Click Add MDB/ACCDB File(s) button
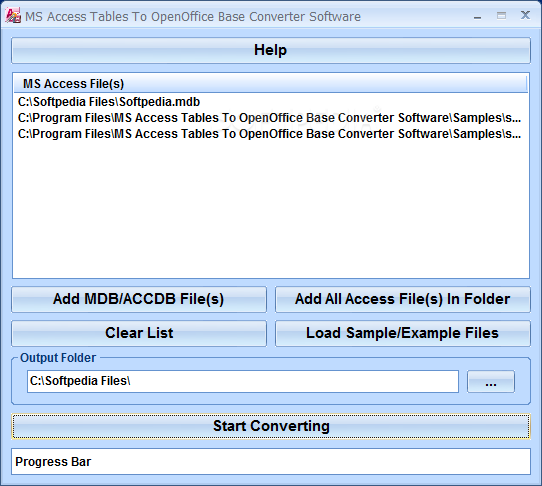 139,299
